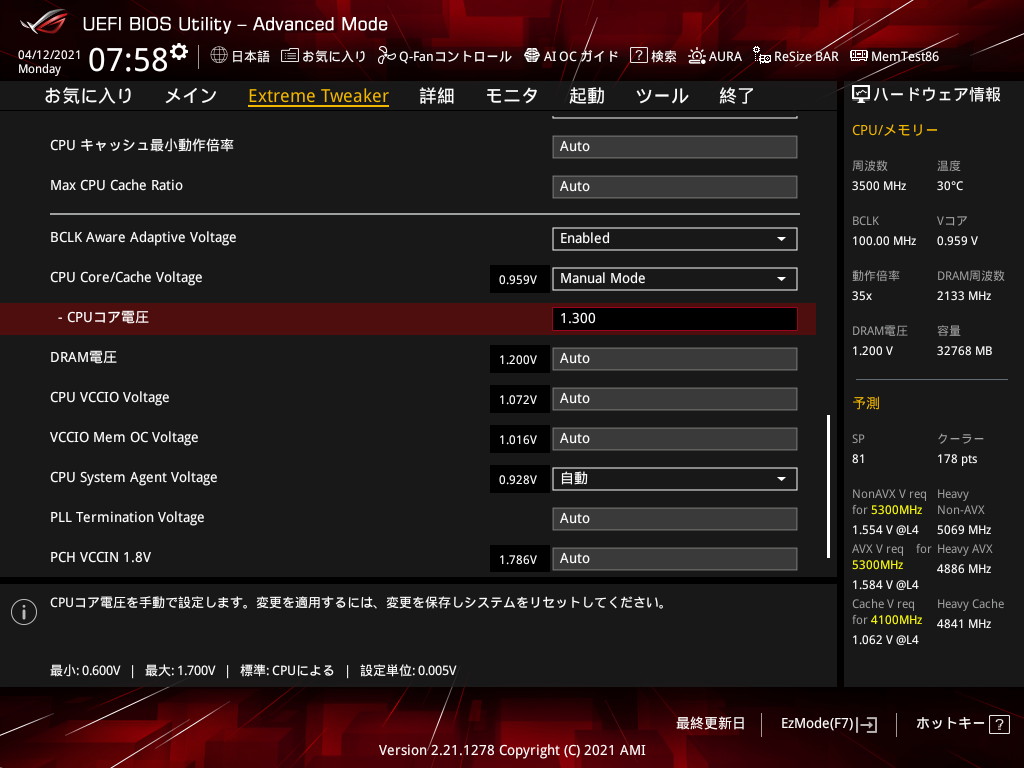Click the 3500 MHz frequency value

pos(879,186)
